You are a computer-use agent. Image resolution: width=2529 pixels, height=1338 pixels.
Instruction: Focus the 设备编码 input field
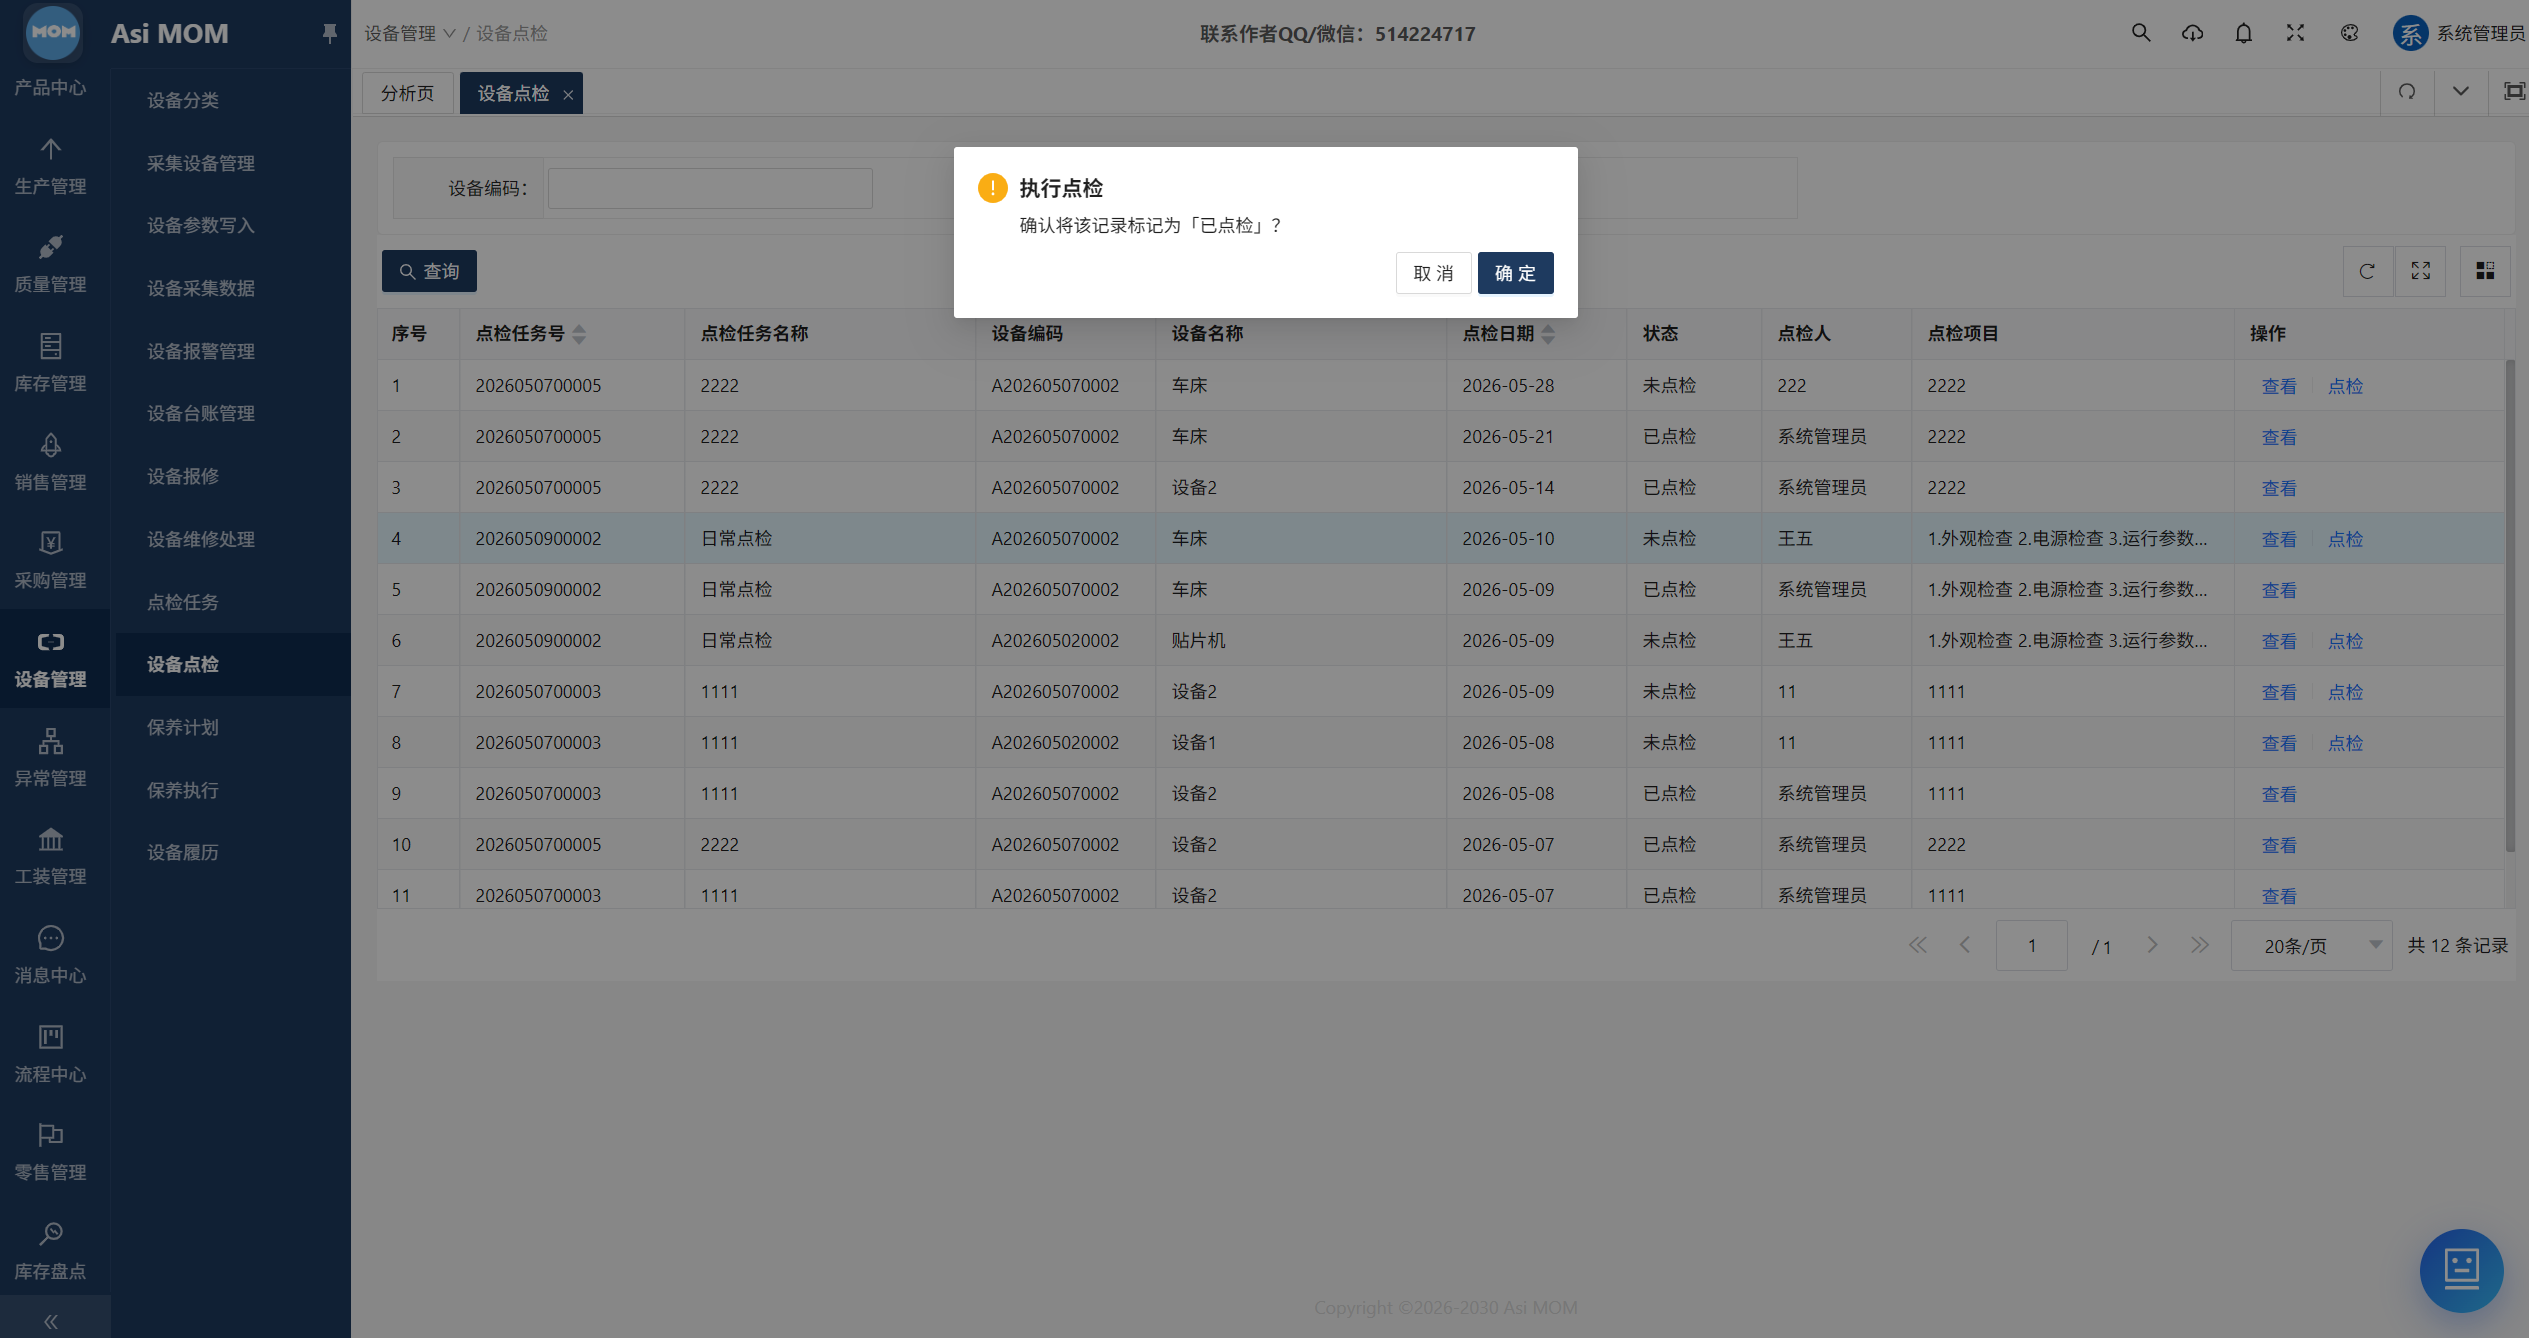click(710, 188)
